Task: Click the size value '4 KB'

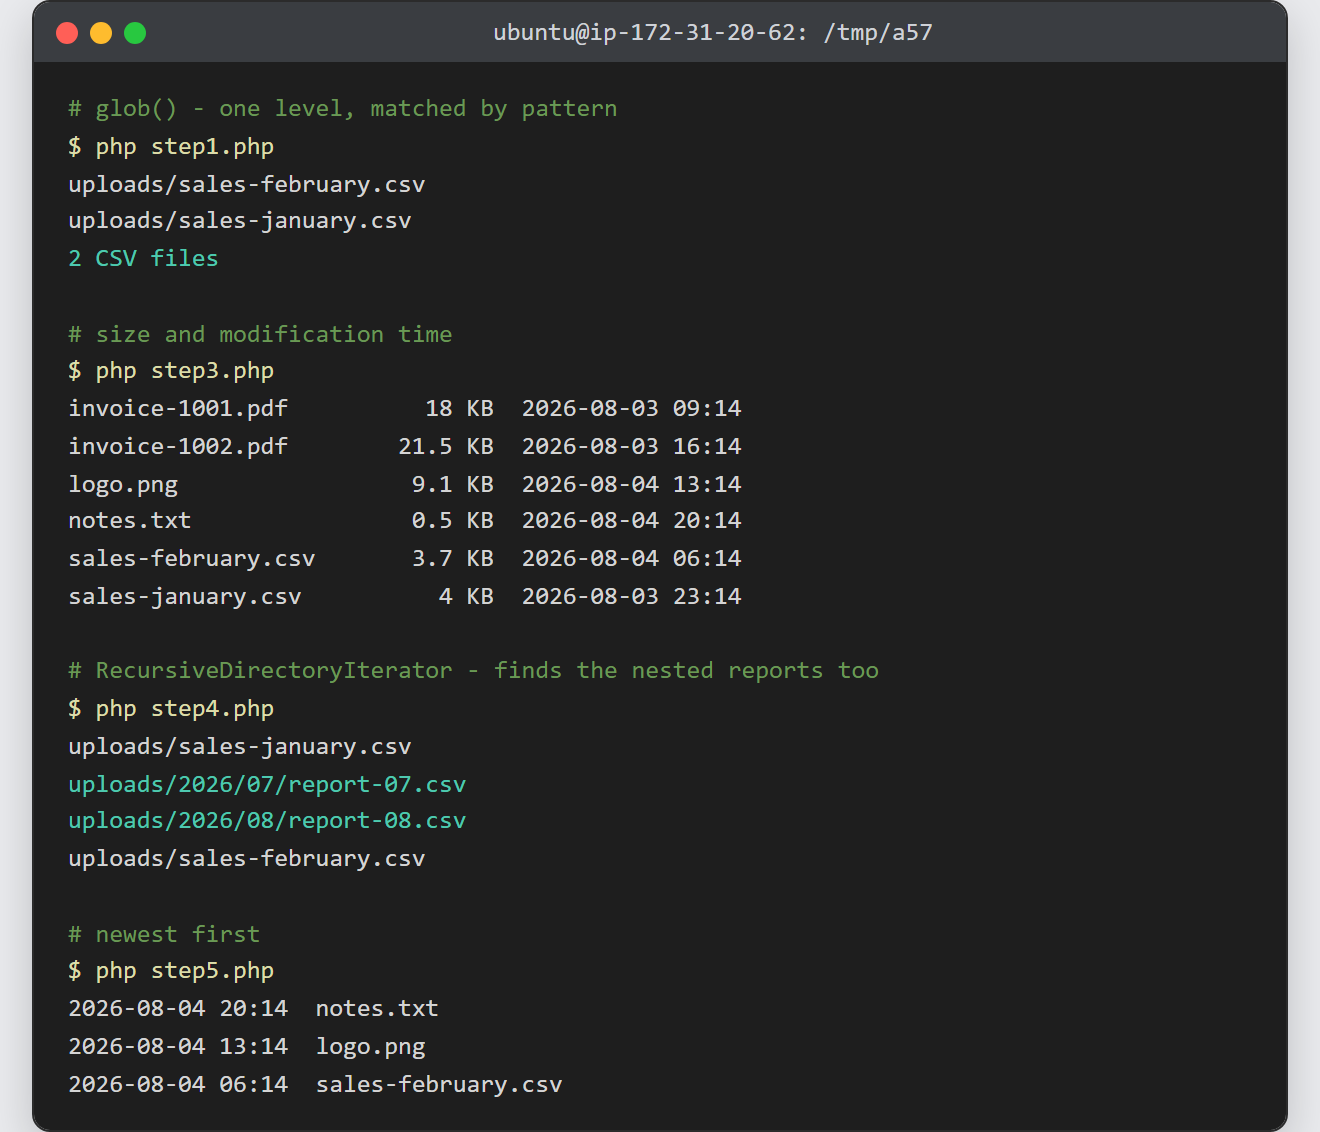Action: pos(467,597)
